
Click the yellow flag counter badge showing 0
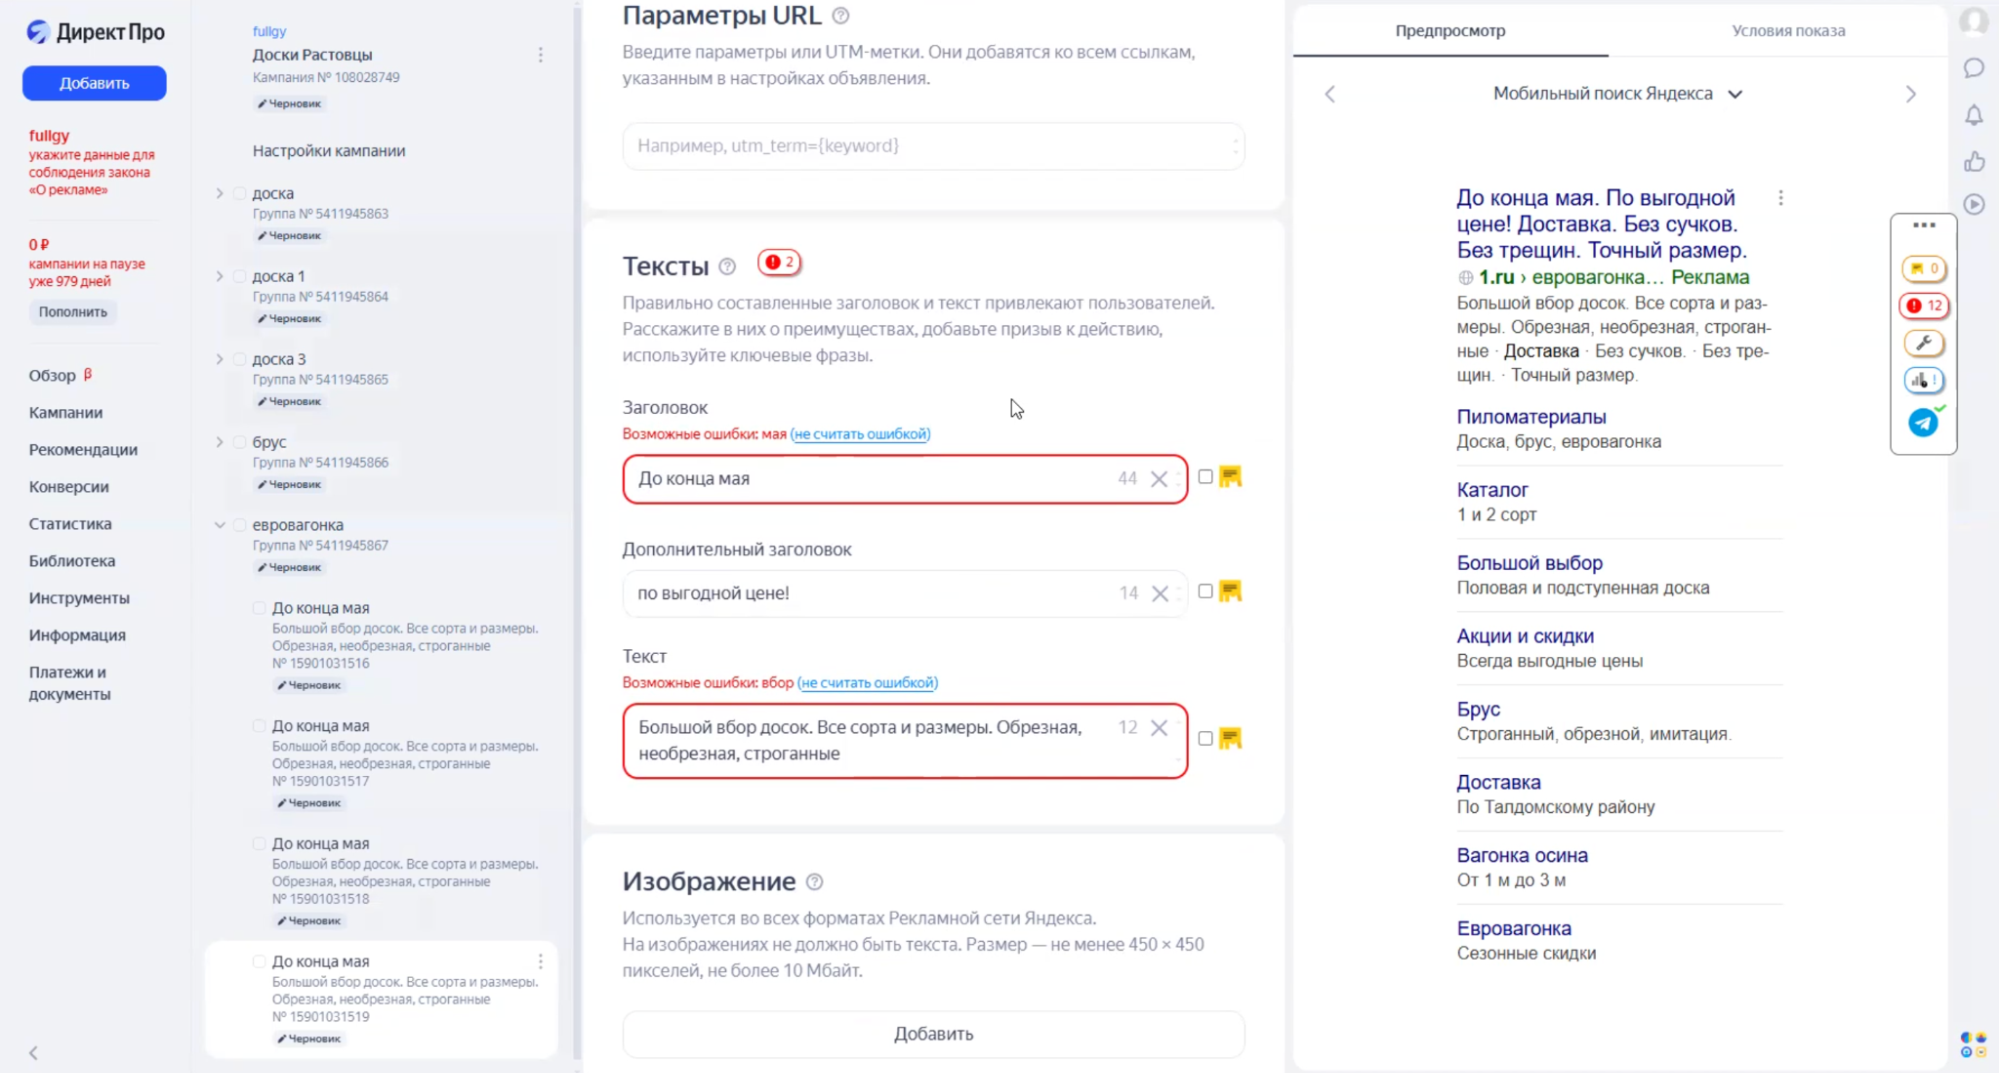click(1924, 268)
